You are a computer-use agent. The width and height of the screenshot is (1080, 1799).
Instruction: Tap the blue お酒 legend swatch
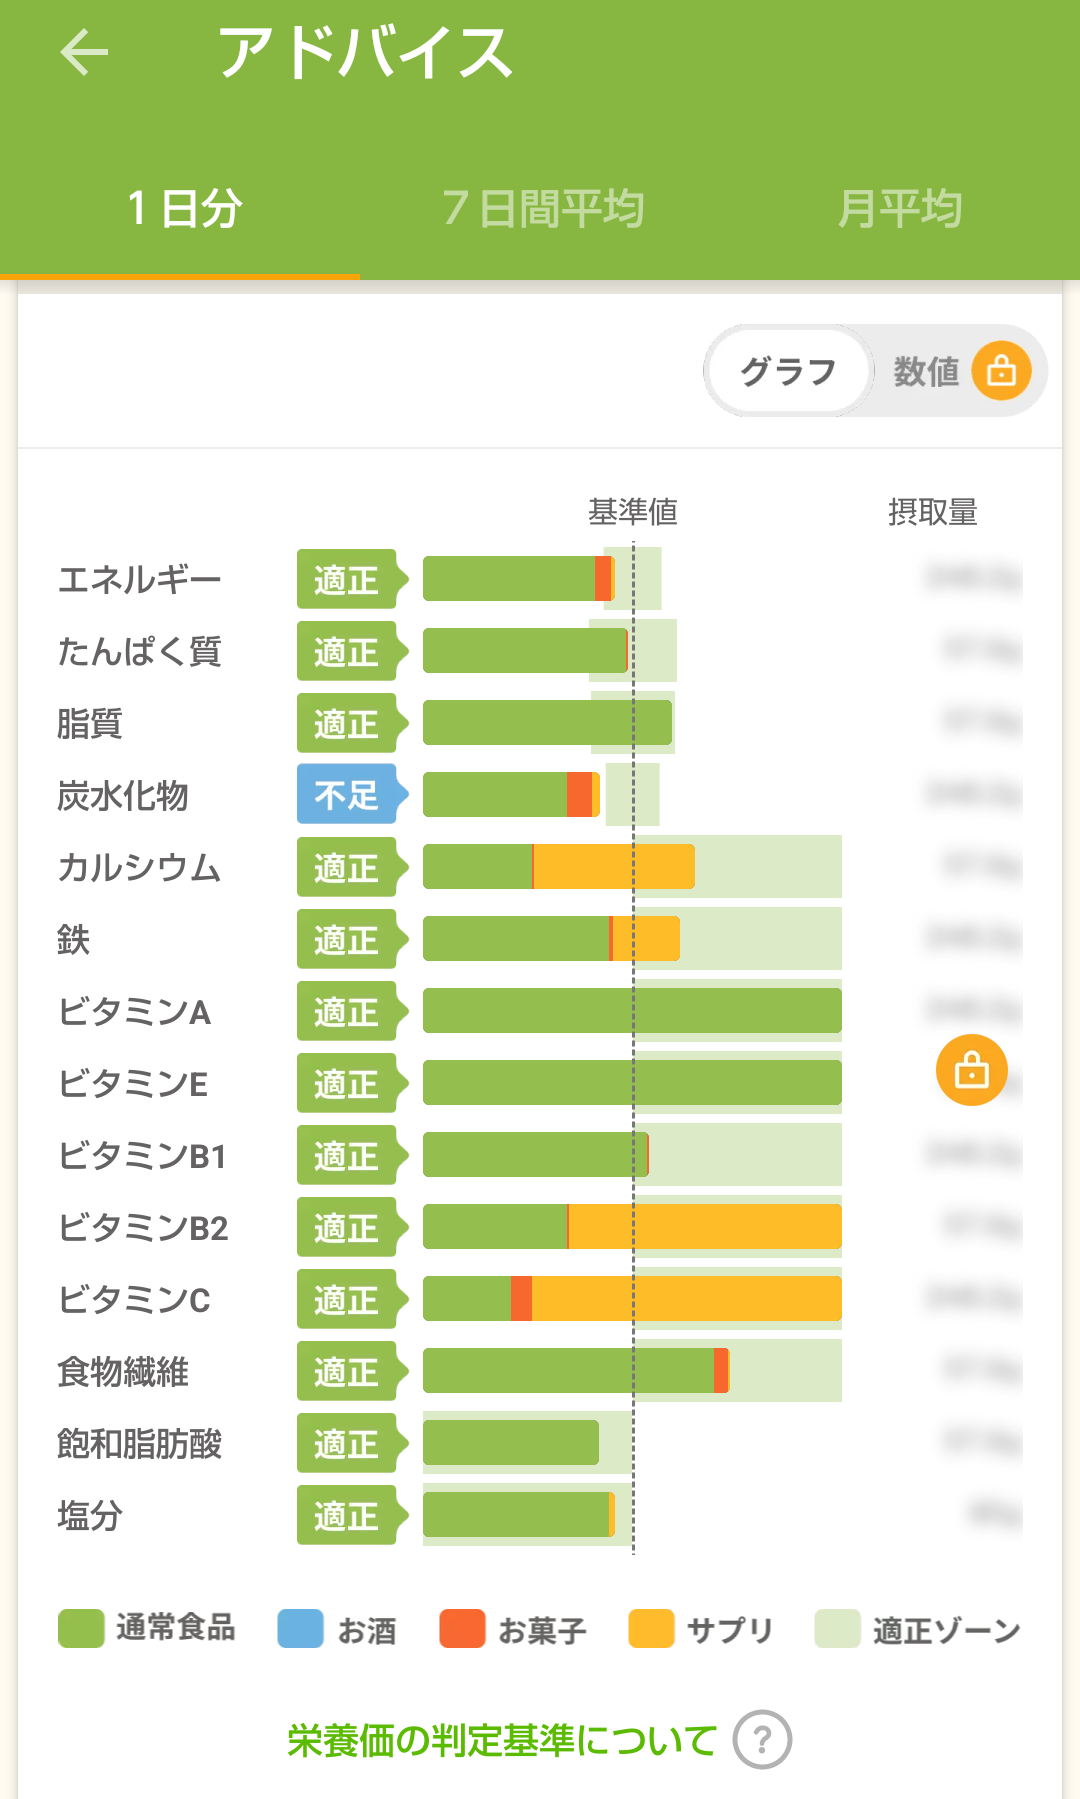[300, 1628]
